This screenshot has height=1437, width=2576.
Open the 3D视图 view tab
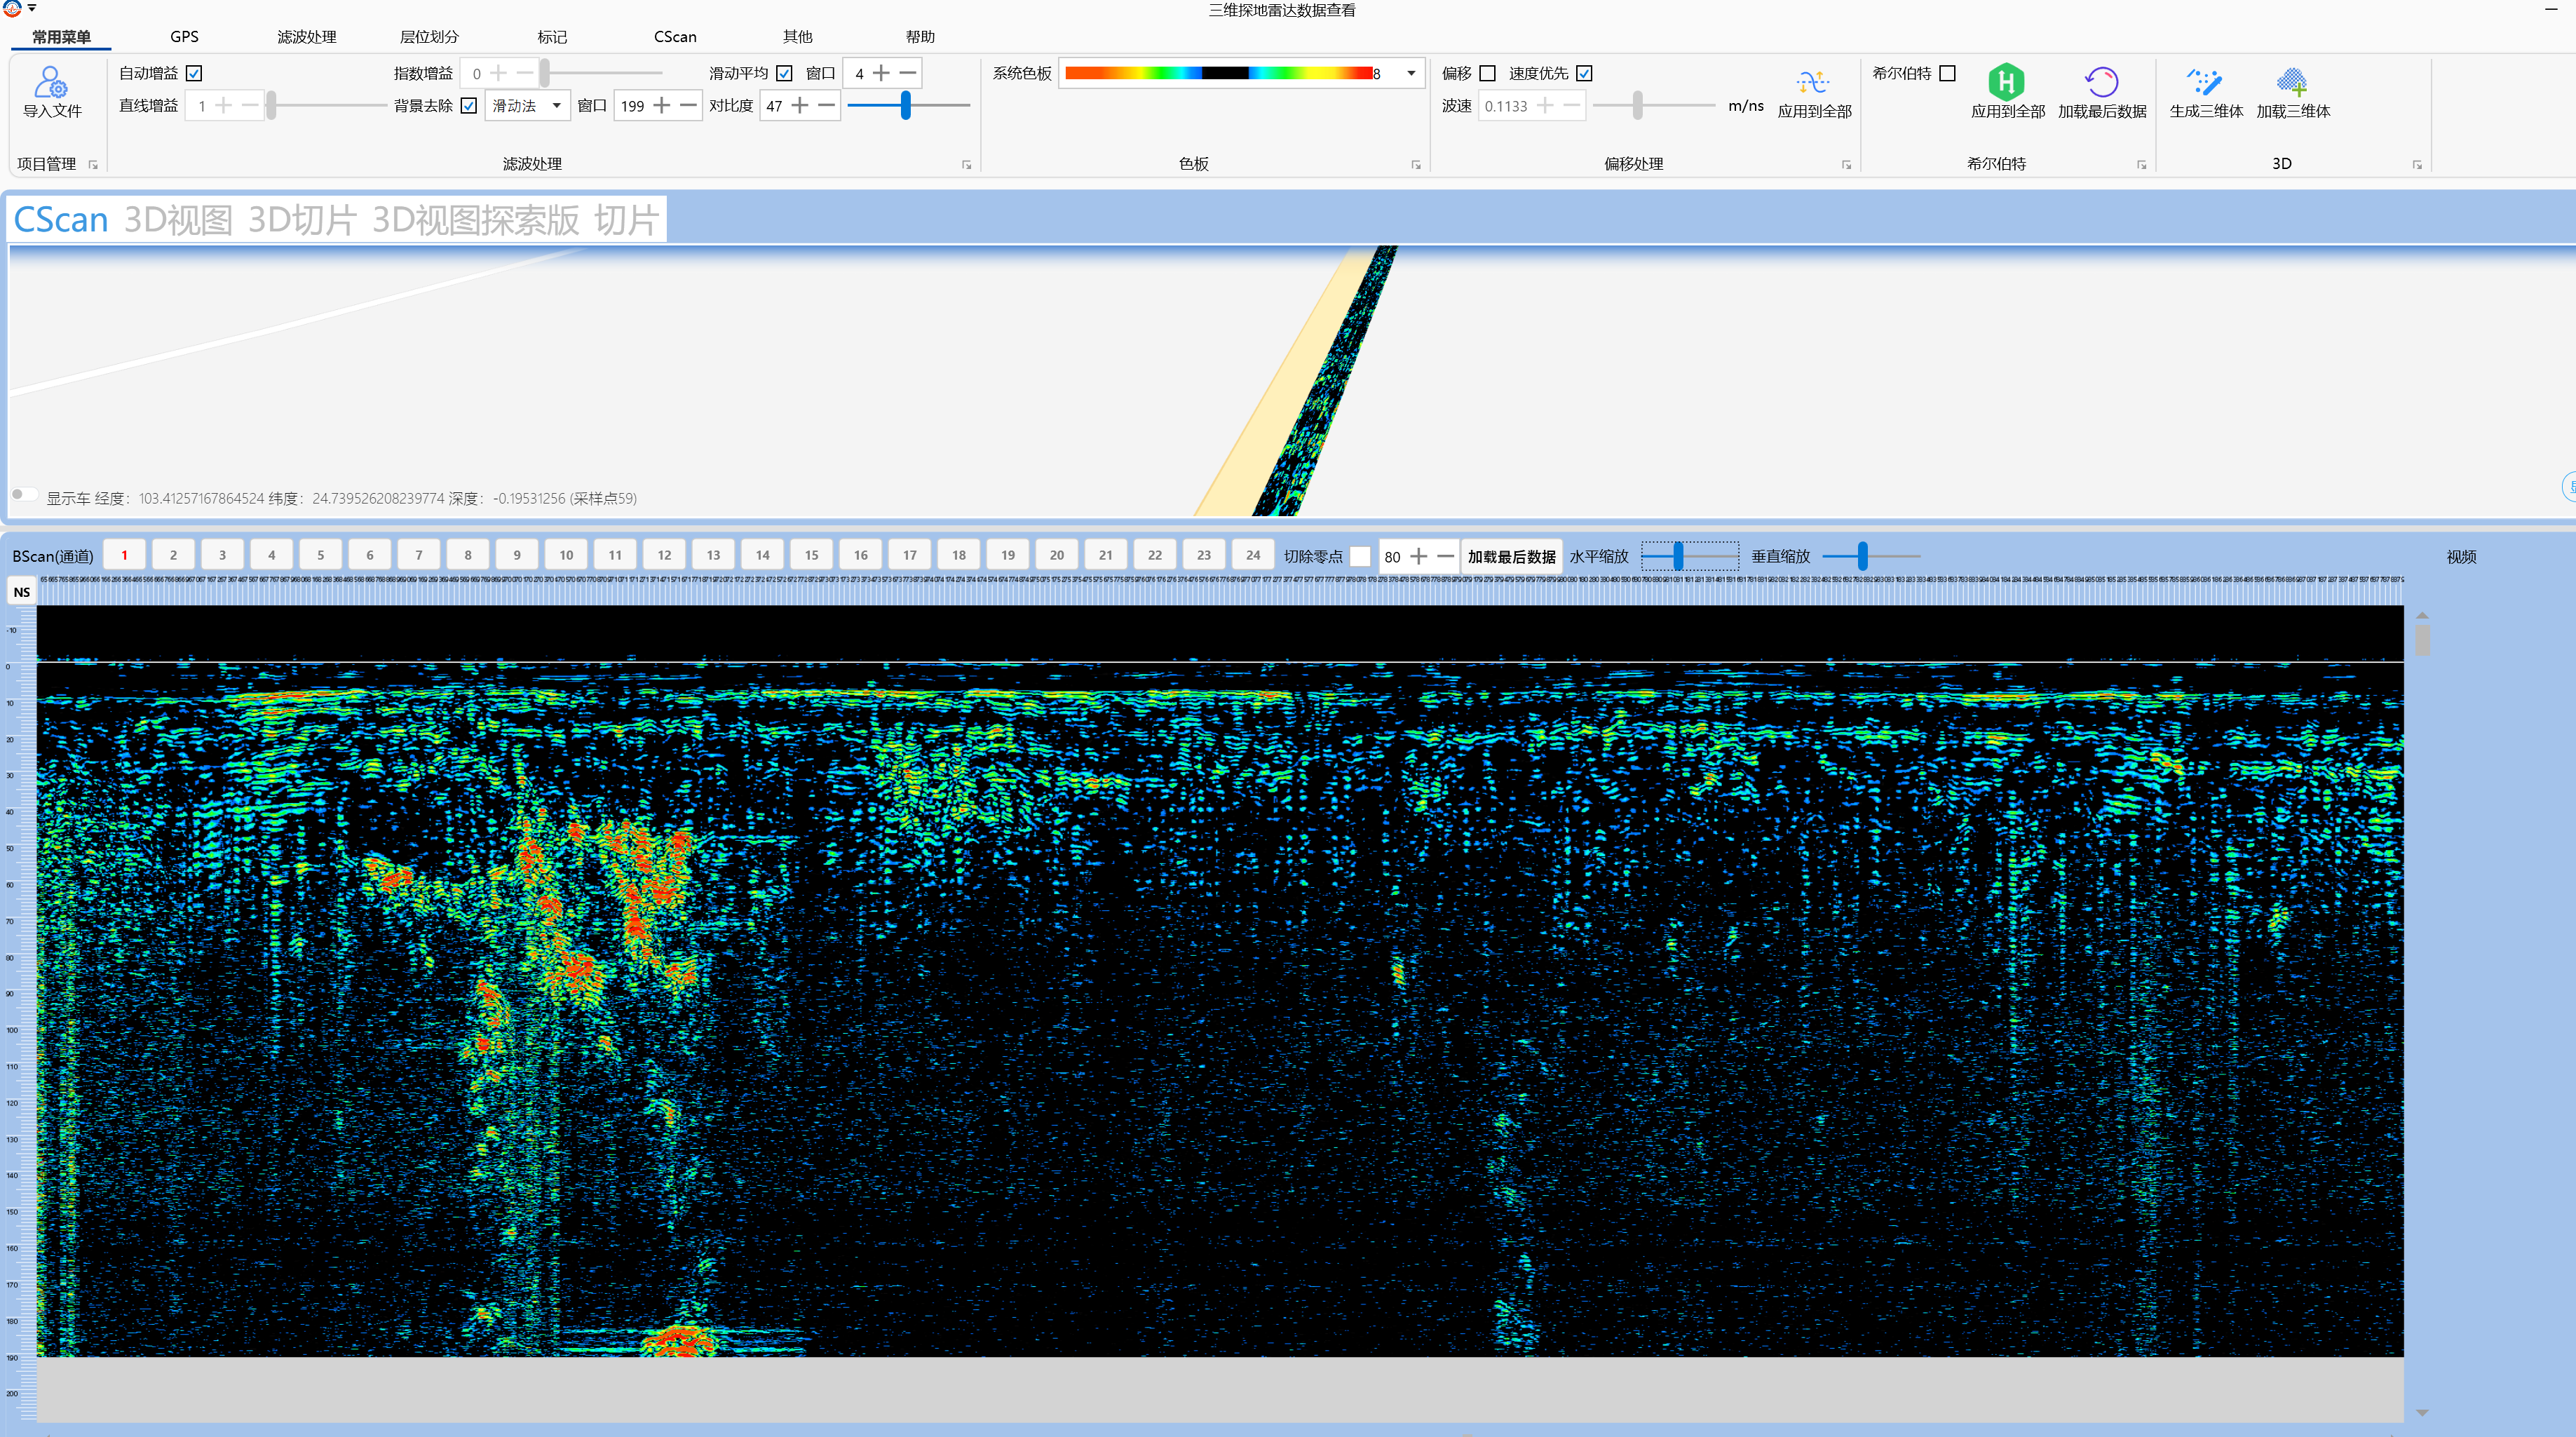[178, 220]
